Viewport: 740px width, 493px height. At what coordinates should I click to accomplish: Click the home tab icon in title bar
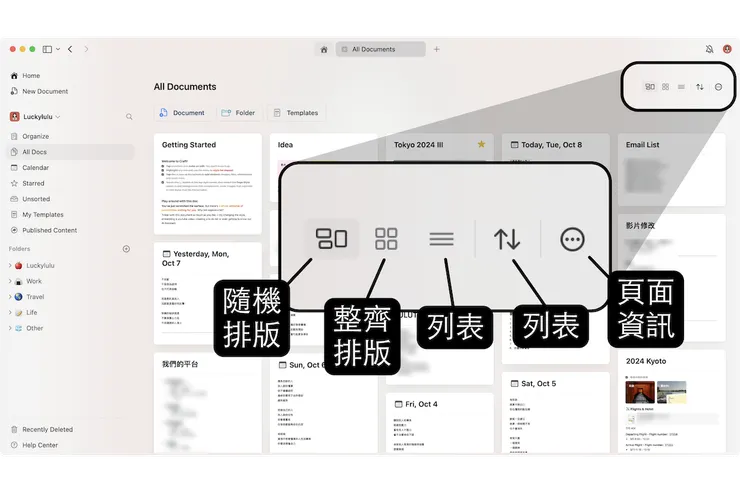pyautogui.click(x=324, y=49)
